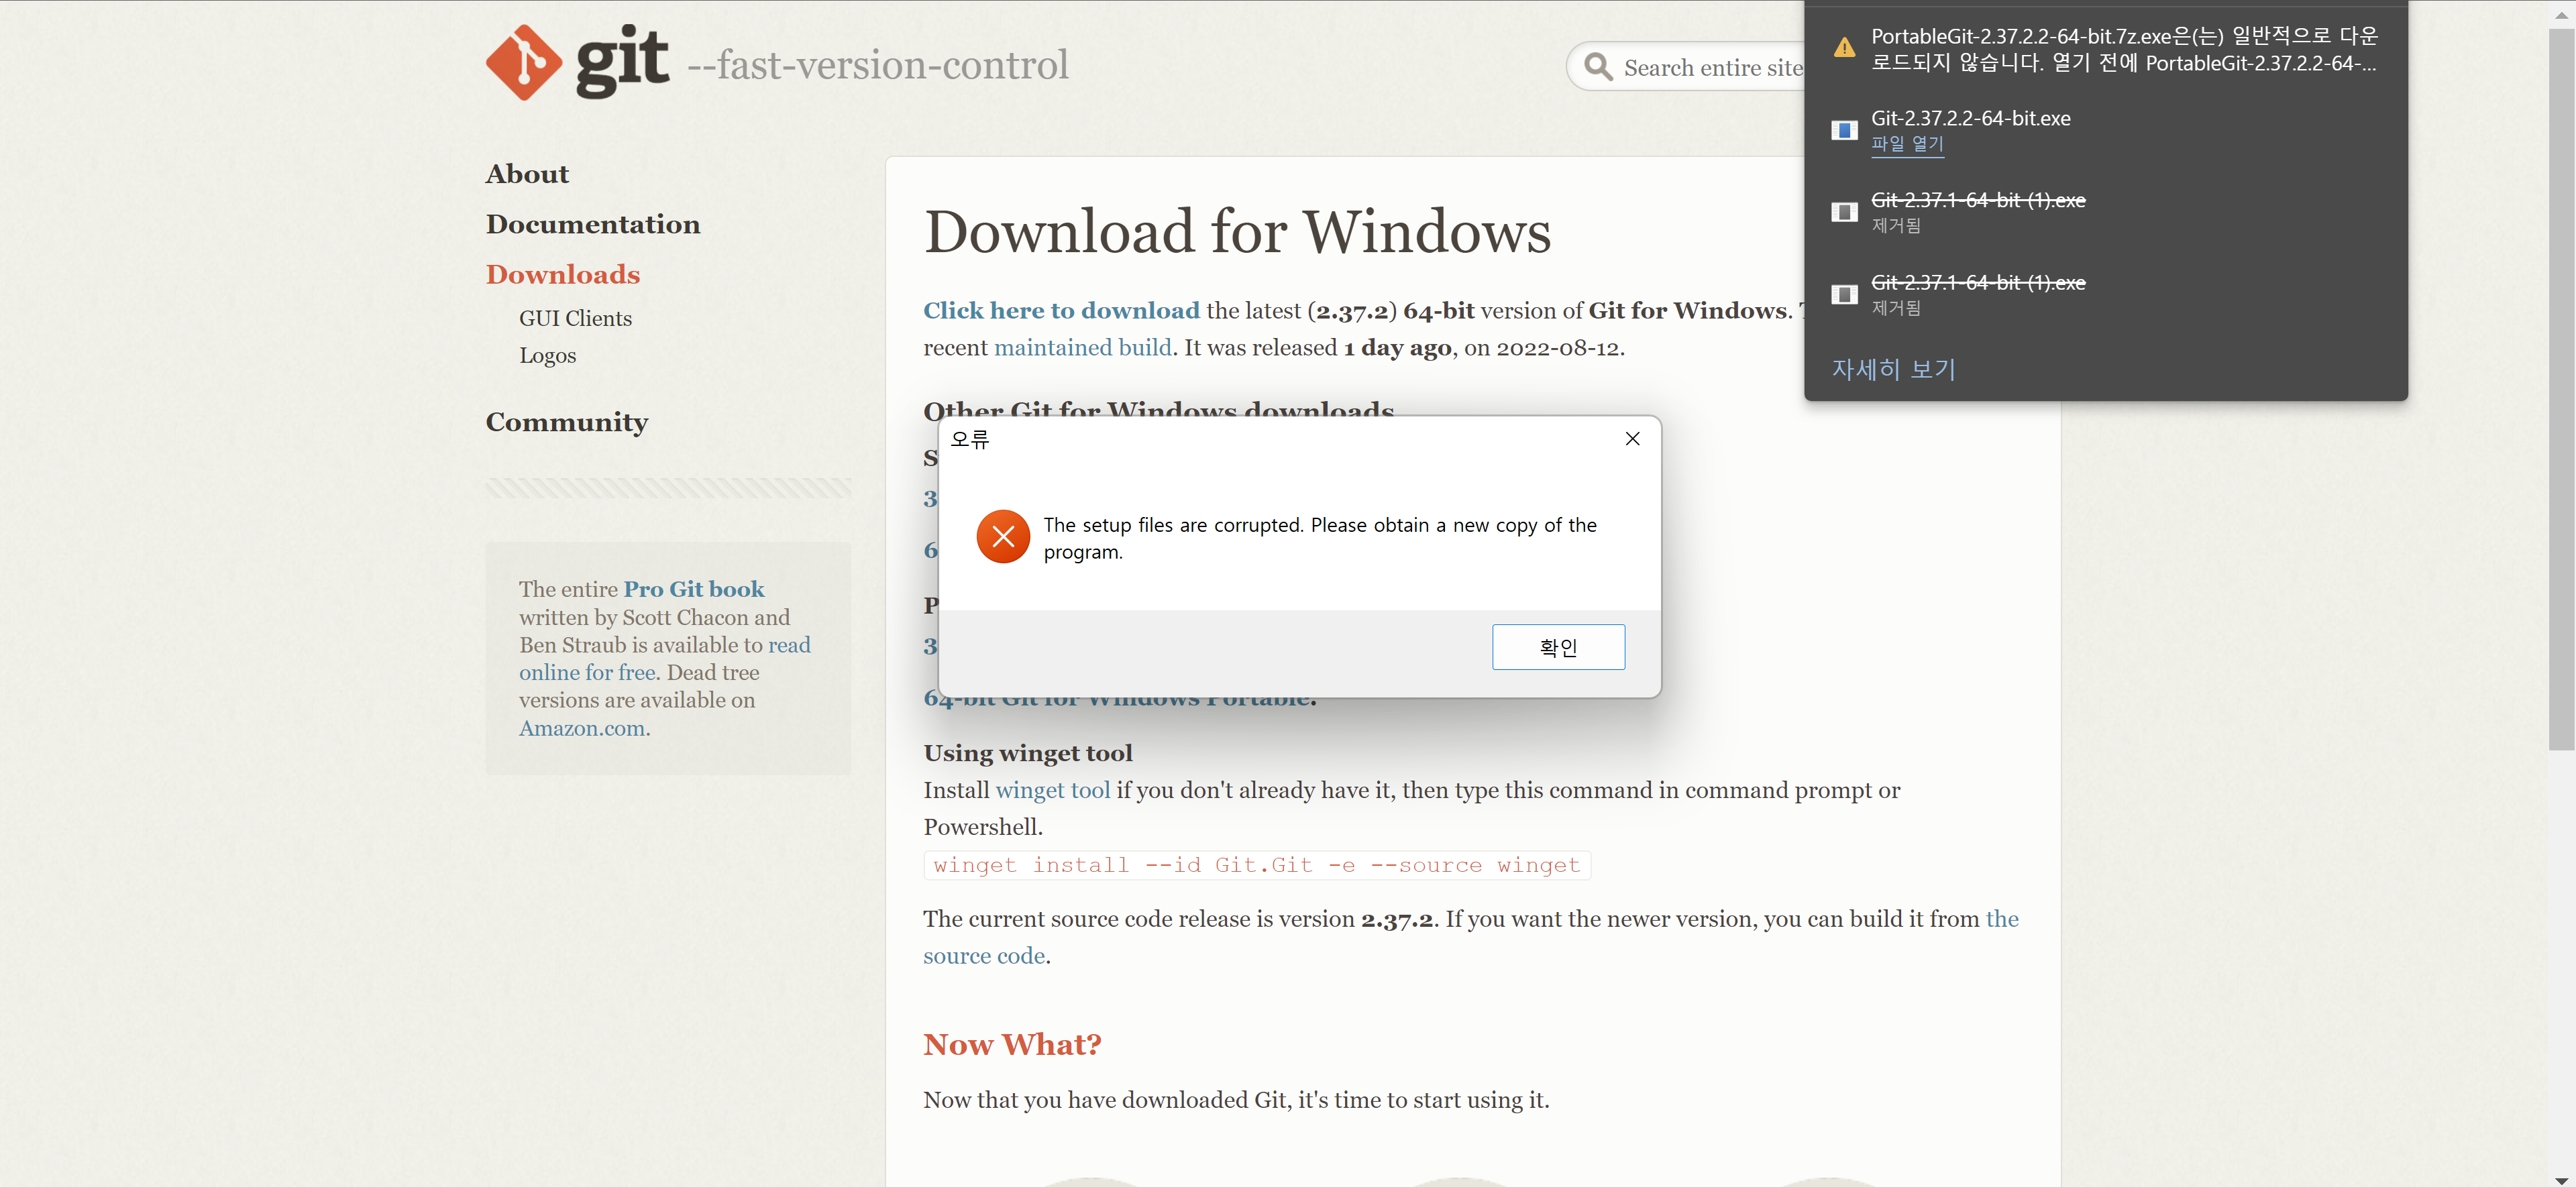Click the 오류 dialog title
The width and height of the screenshot is (2576, 1187).
pos(969,439)
